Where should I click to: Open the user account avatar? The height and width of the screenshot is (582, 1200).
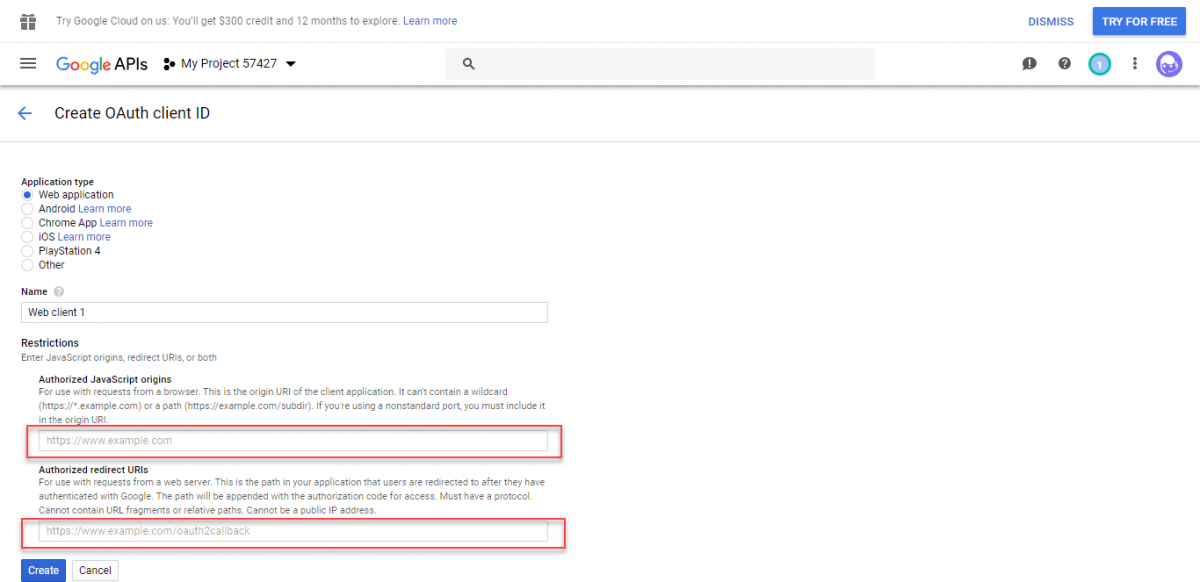click(1169, 64)
